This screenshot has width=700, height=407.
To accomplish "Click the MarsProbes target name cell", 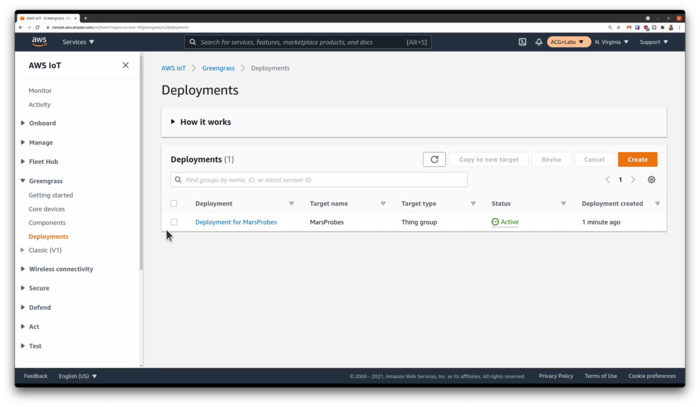I will (327, 222).
